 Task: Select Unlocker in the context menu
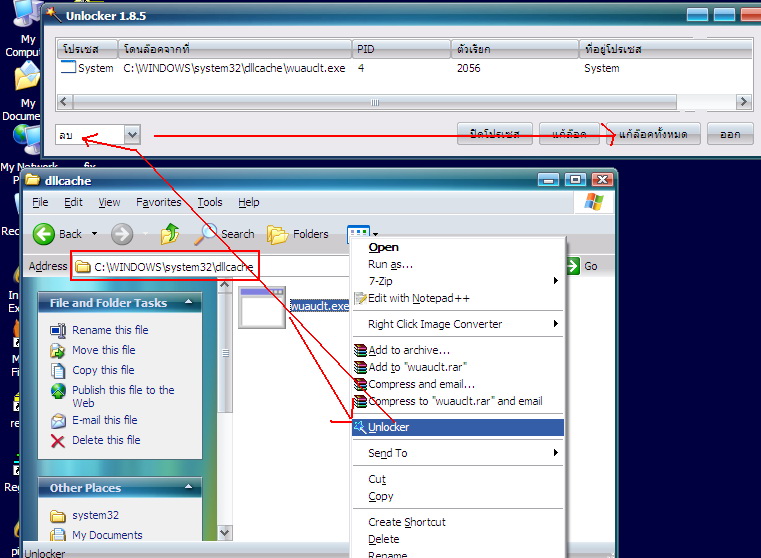pyautogui.click(x=458, y=427)
